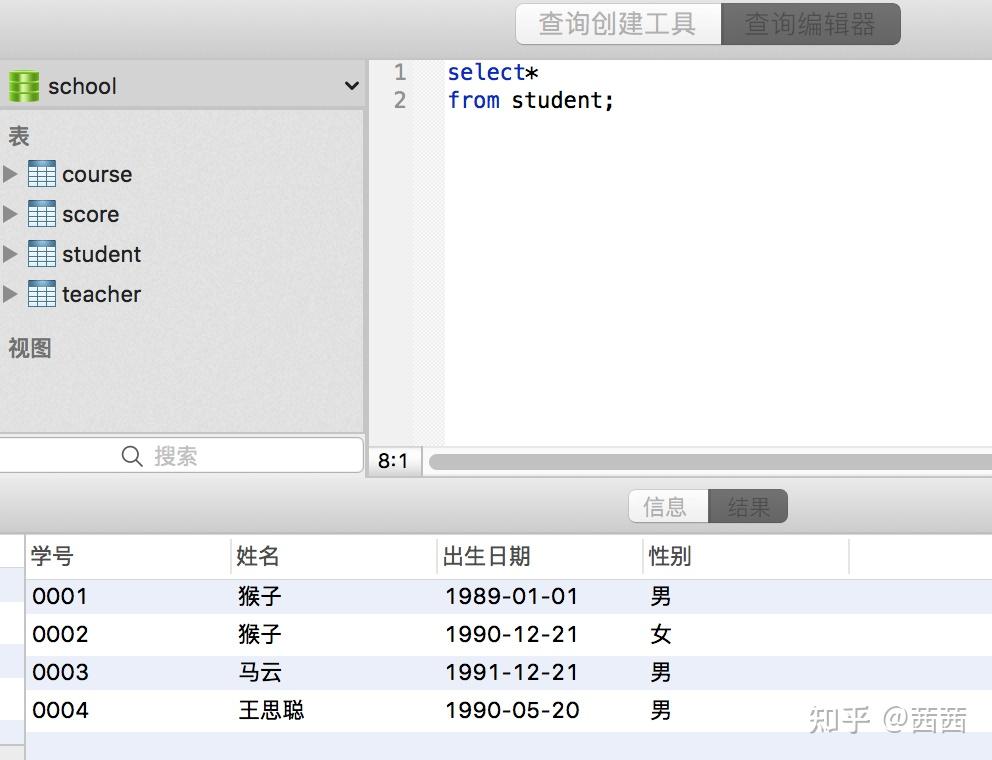This screenshot has height=760, width=992.
Task: Open the 信息 panel
Action: pos(666,506)
